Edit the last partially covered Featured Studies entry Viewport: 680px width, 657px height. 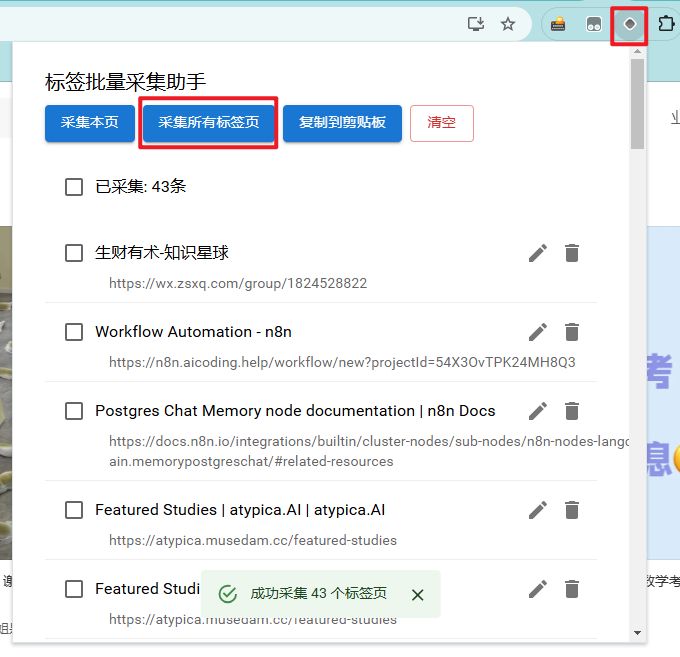tap(538, 589)
